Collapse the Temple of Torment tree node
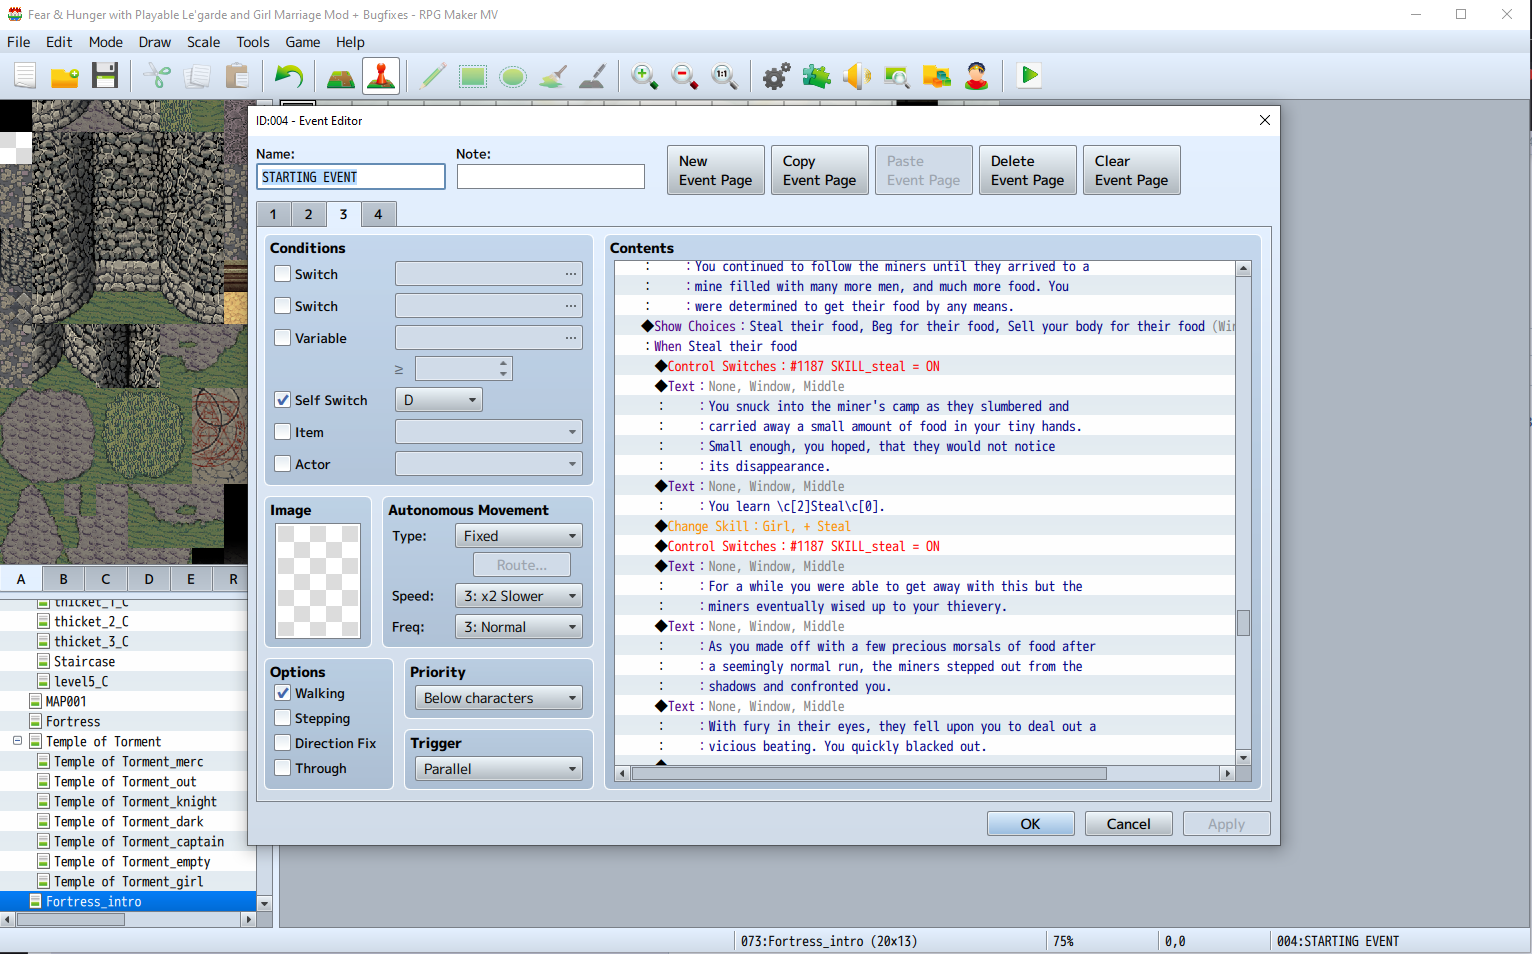Image resolution: width=1532 pixels, height=954 pixels. tap(17, 741)
